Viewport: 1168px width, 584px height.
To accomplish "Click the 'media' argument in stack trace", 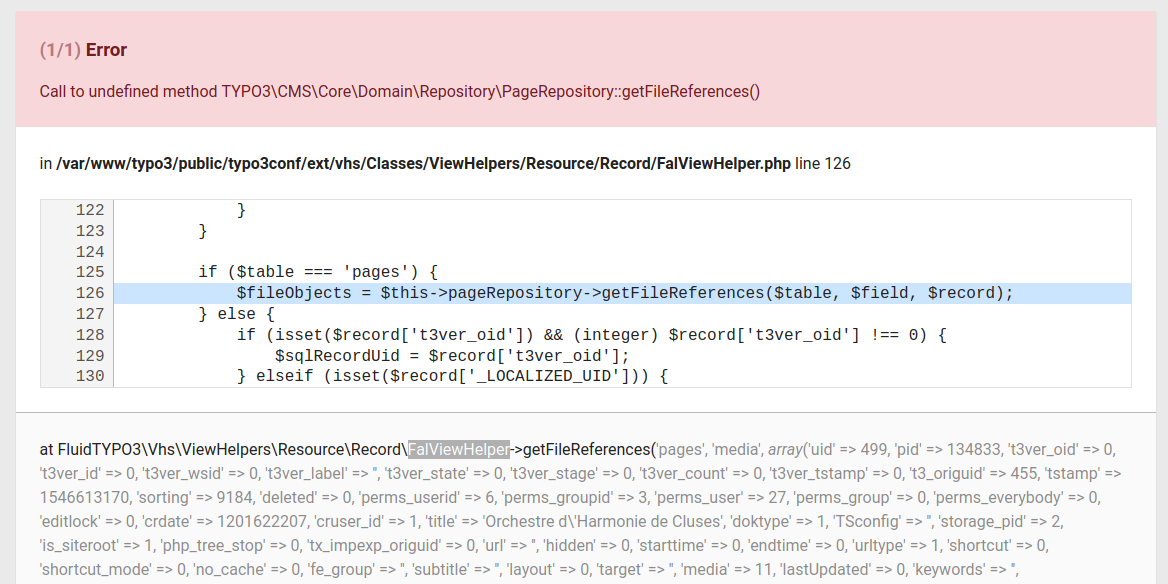I will coord(738,449).
